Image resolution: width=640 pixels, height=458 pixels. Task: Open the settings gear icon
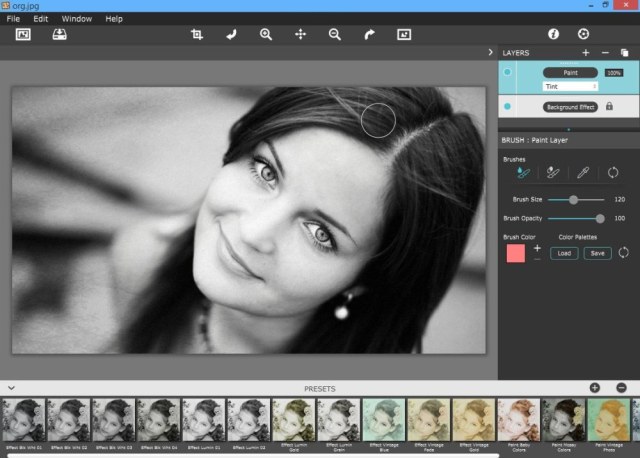pos(583,34)
